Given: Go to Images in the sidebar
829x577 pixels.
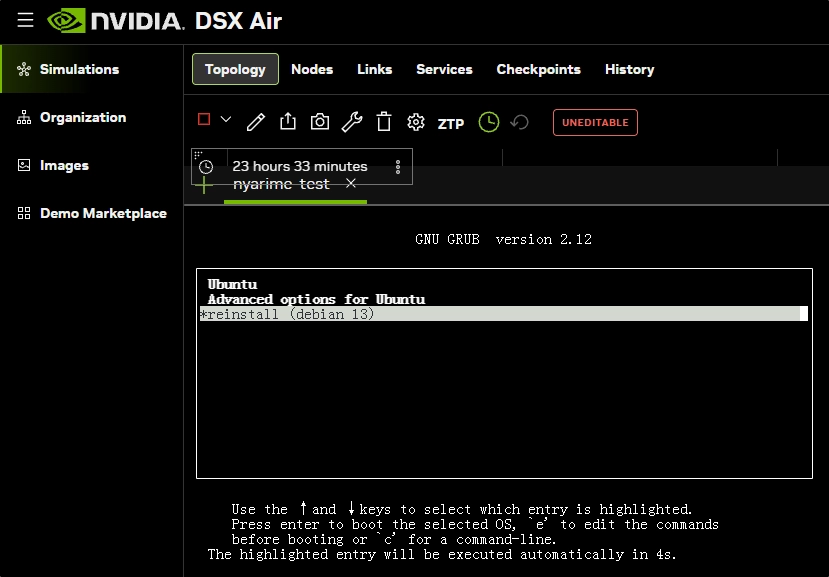Looking at the screenshot, I should [x=92, y=166].
